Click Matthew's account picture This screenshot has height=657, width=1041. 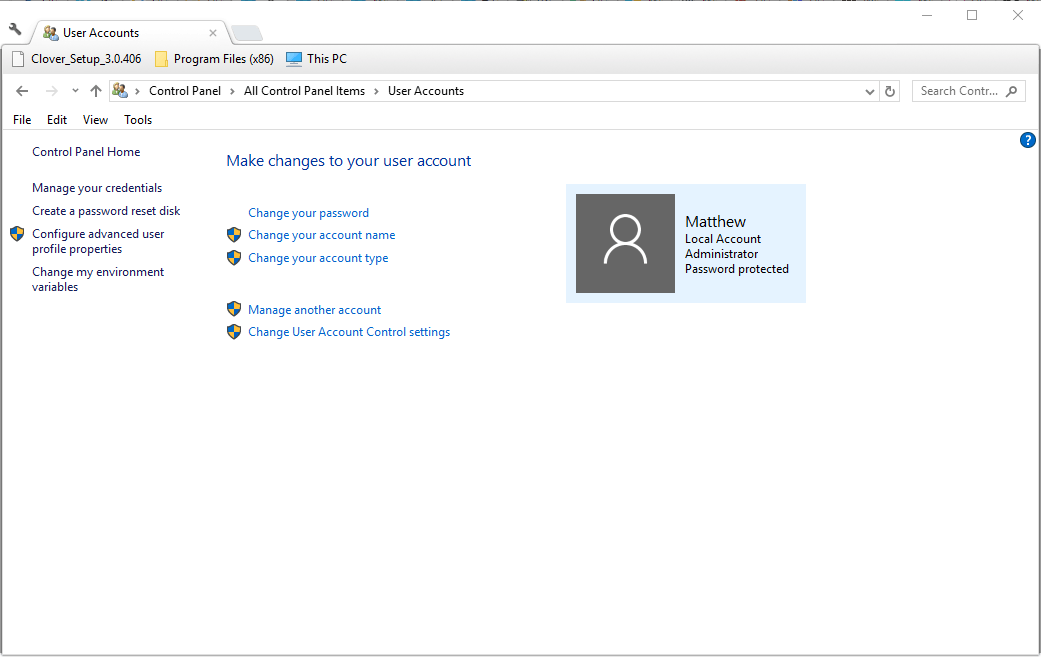click(625, 244)
